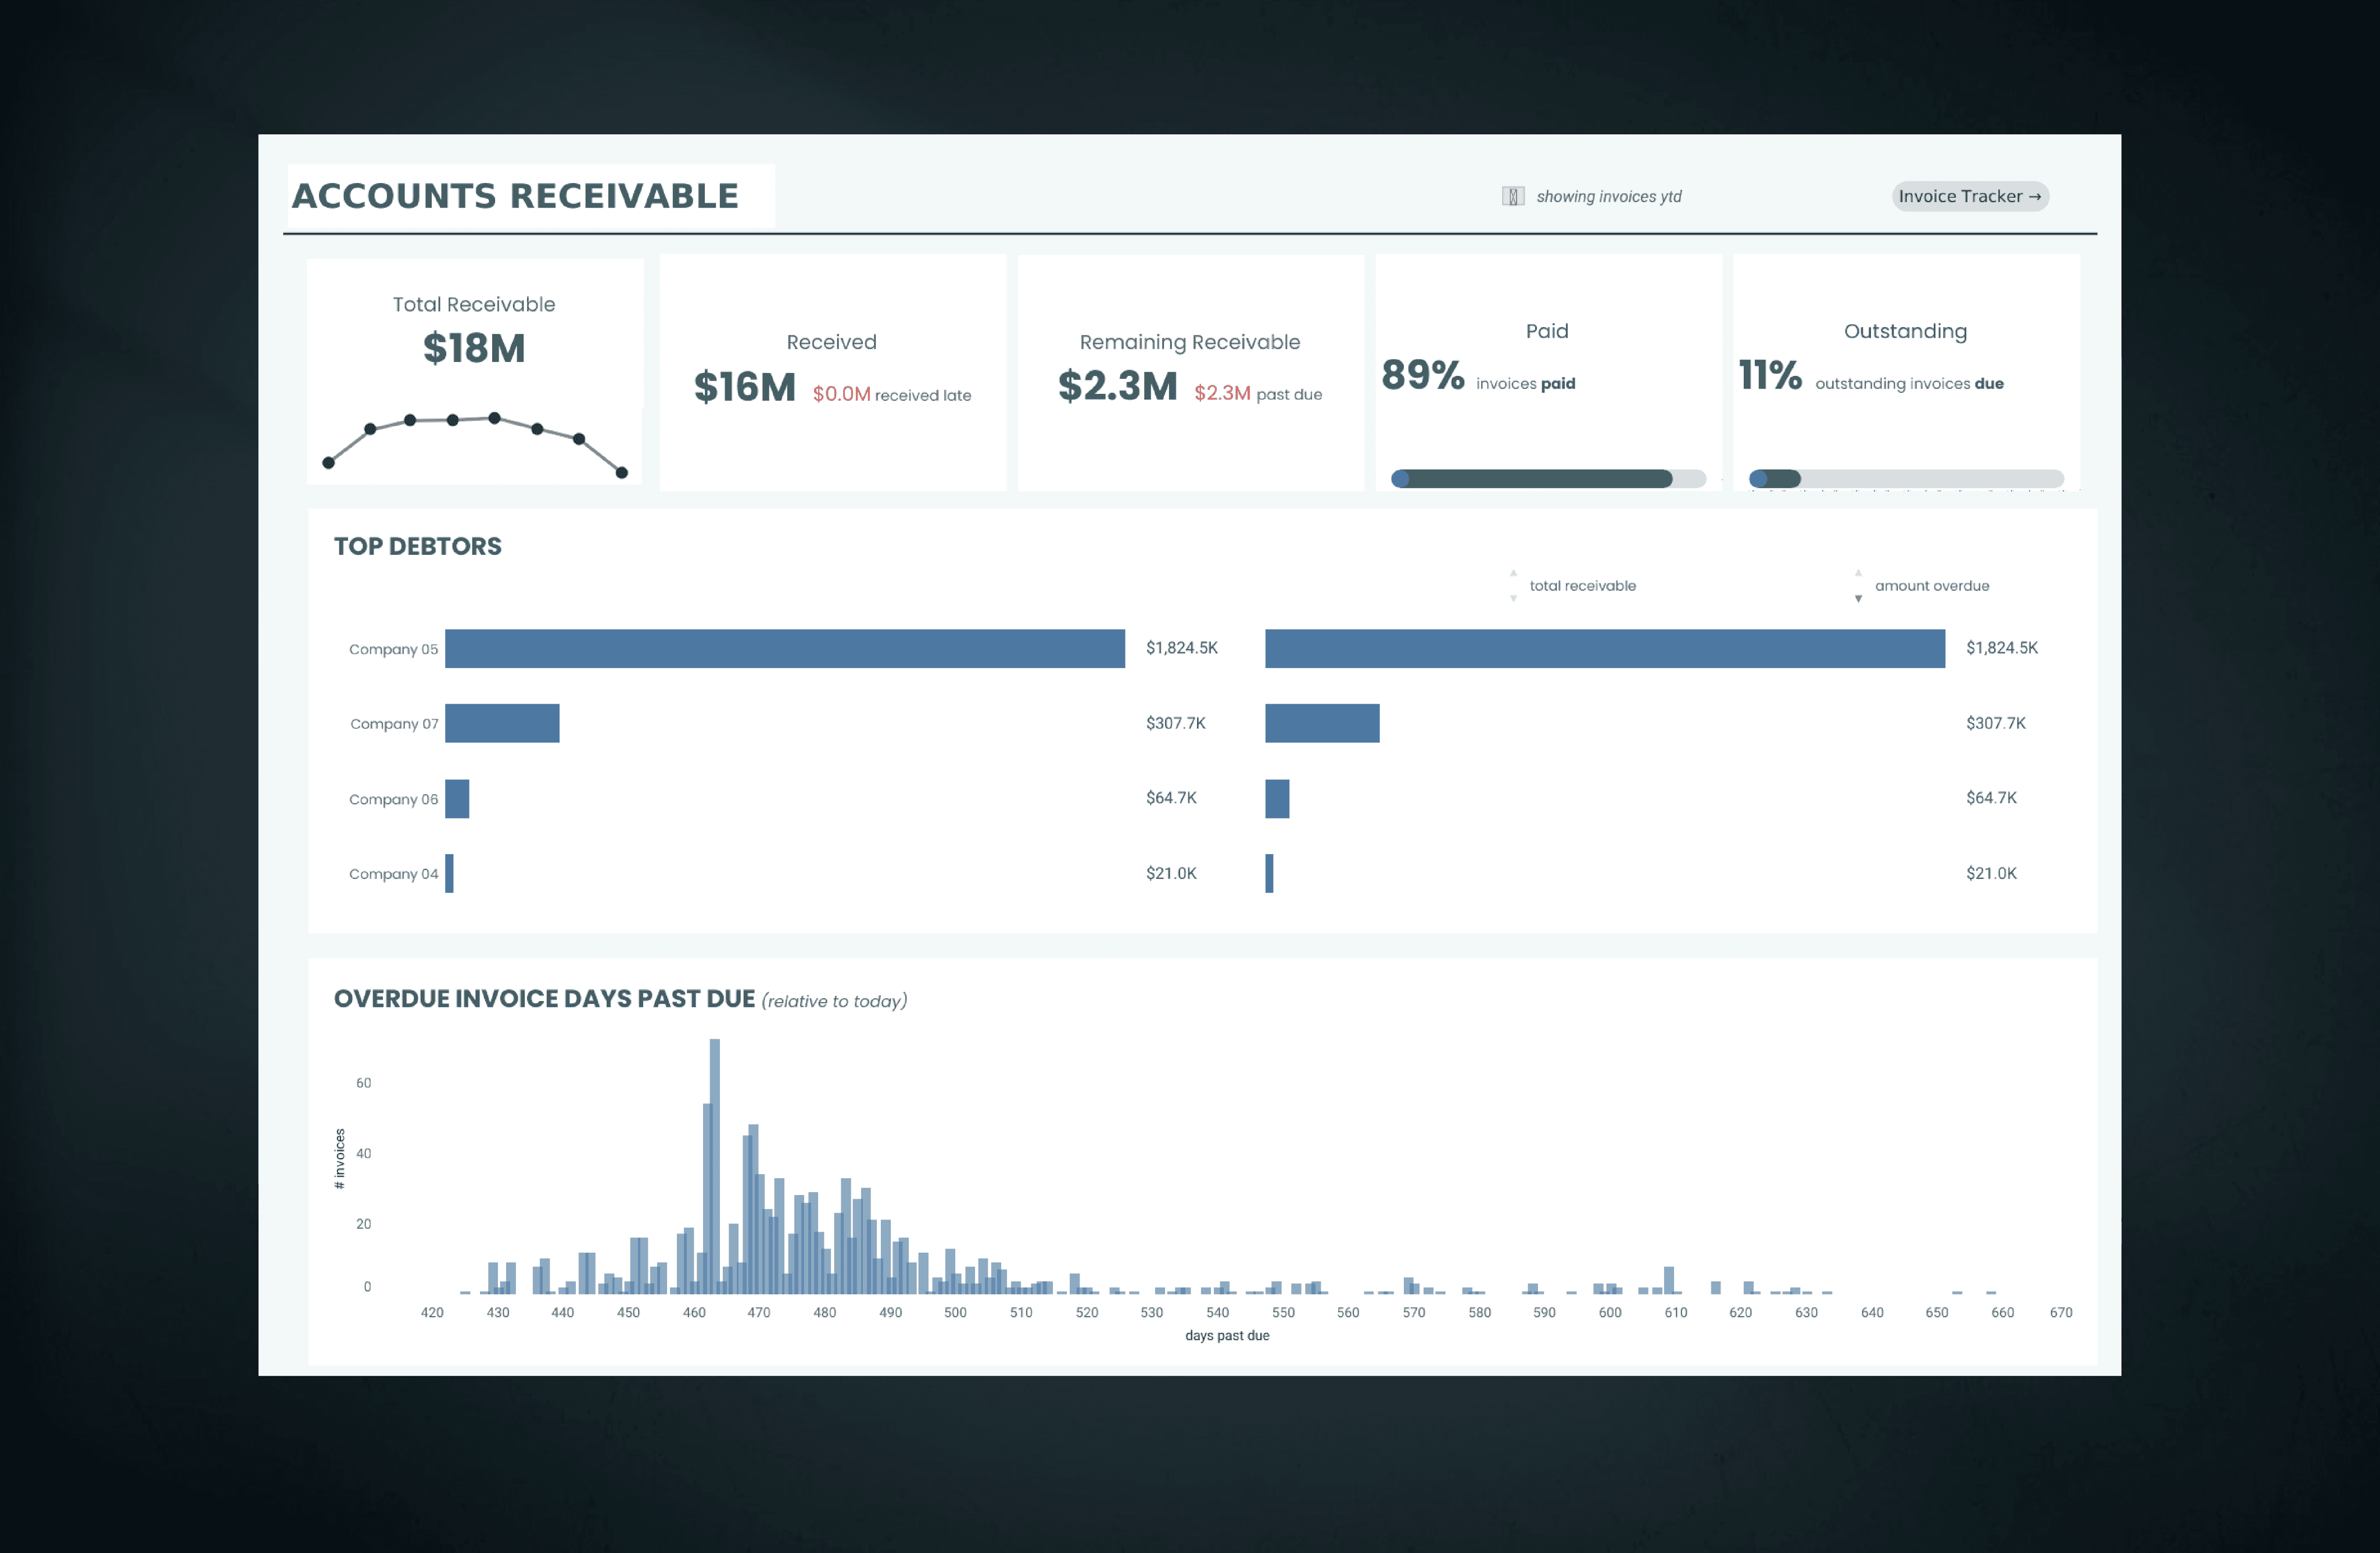Sort amount overdue descending with down arrow
Screen dimensions: 2380x1553
pos(1858,599)
